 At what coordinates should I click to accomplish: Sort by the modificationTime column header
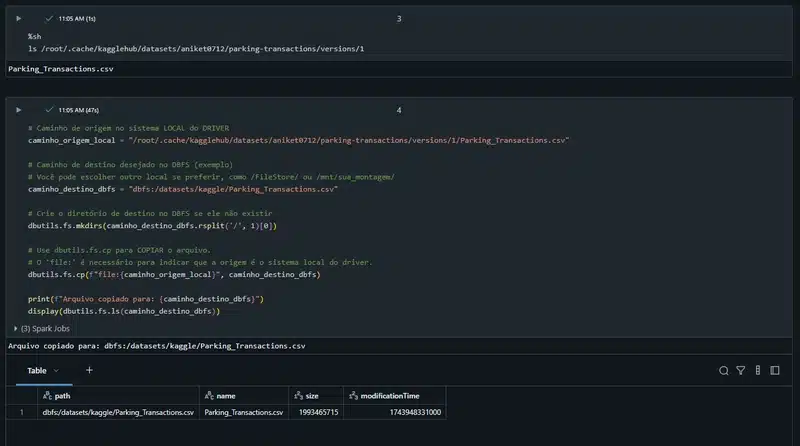(394, 395)
